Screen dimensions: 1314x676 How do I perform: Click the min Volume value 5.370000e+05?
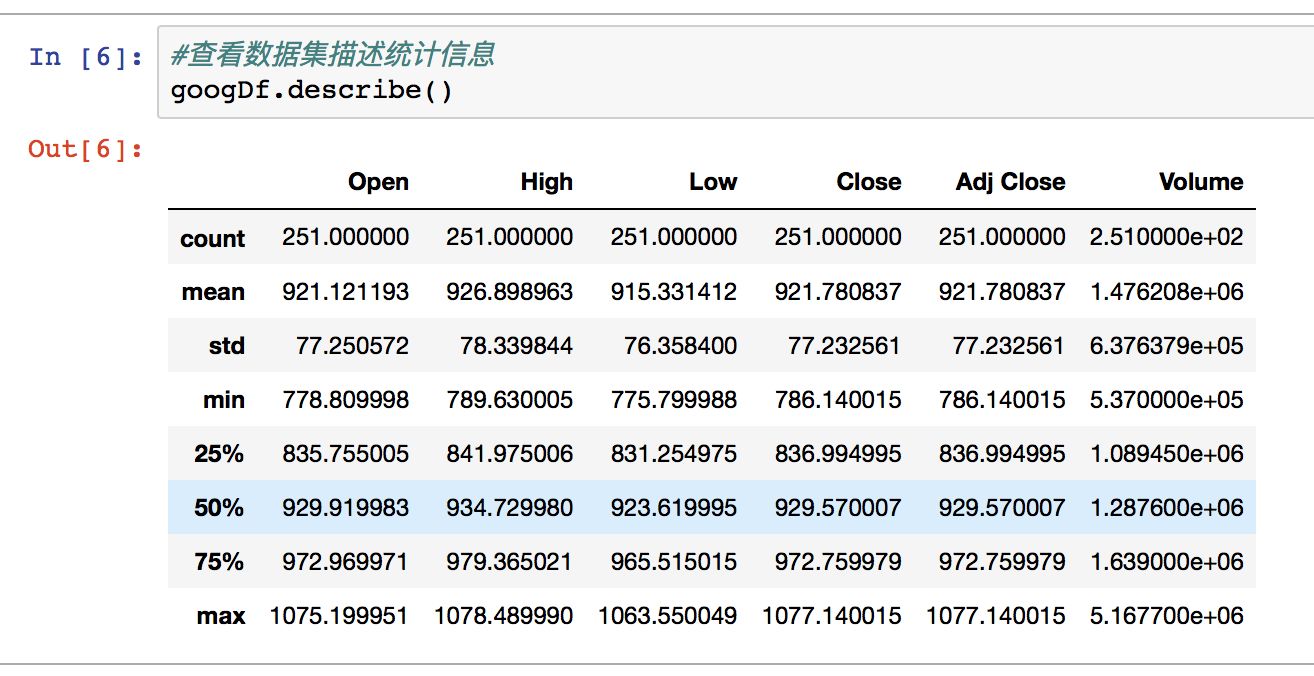(1167, 400)
